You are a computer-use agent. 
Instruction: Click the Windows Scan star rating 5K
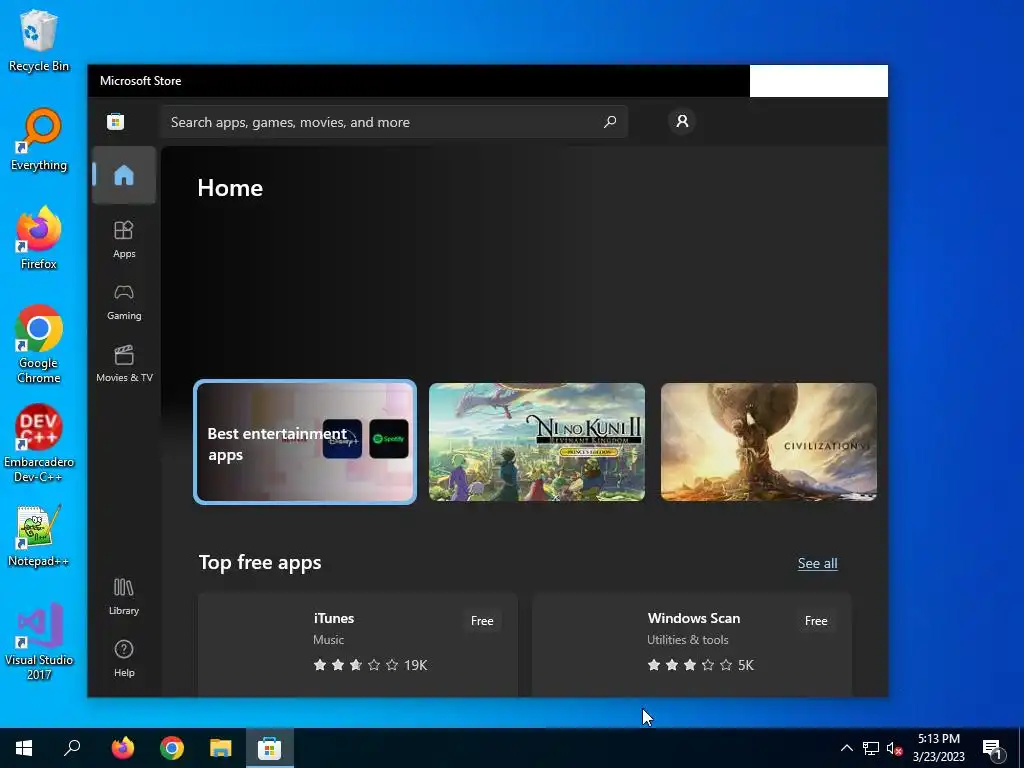[x=701, y=665]
